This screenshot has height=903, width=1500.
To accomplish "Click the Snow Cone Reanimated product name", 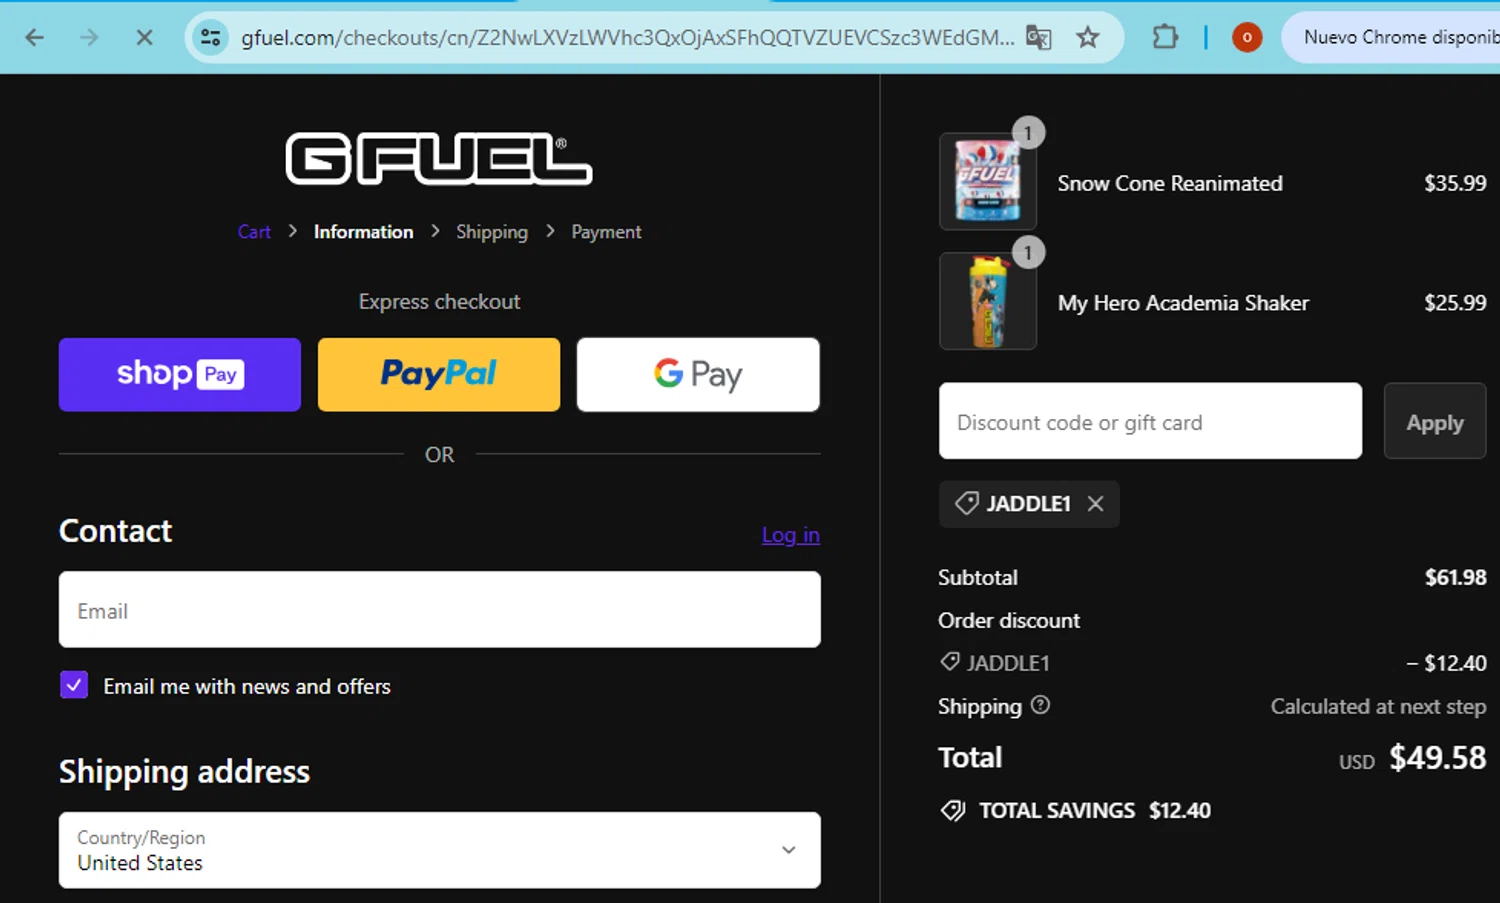I will click(x=1170, y=183).
